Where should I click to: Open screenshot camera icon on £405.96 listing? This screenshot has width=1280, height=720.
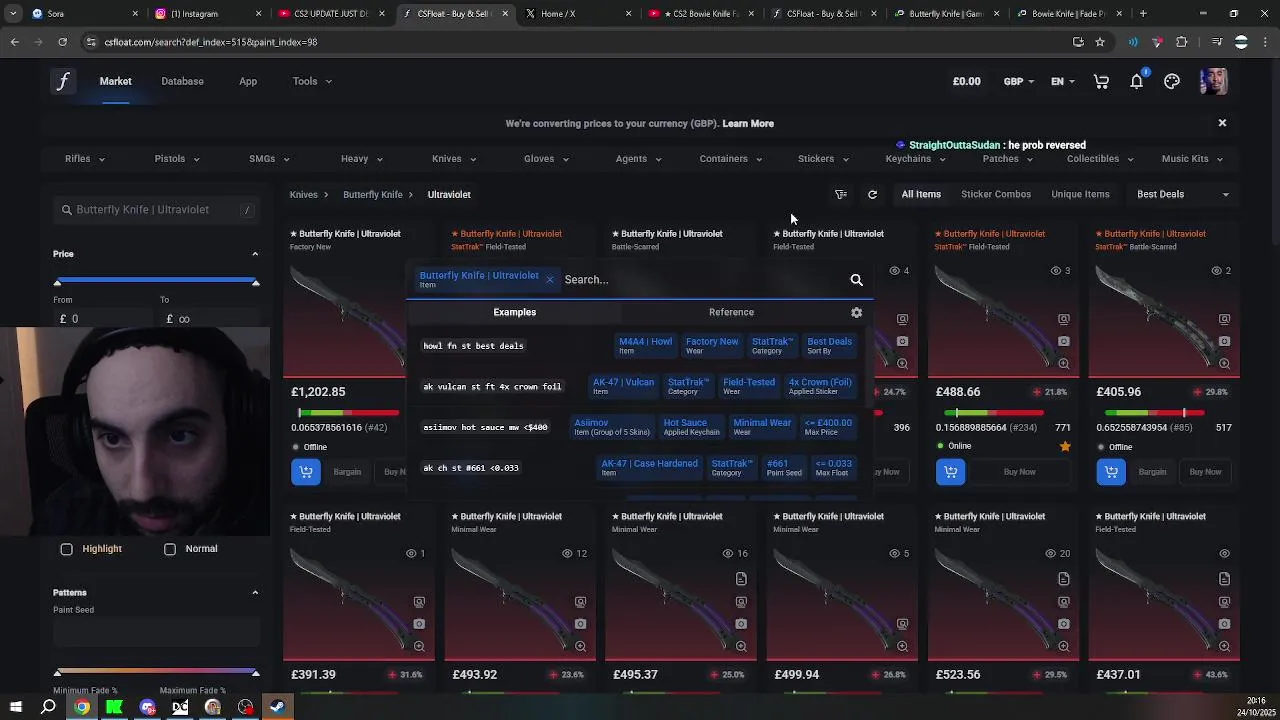tap(1225, 342)
